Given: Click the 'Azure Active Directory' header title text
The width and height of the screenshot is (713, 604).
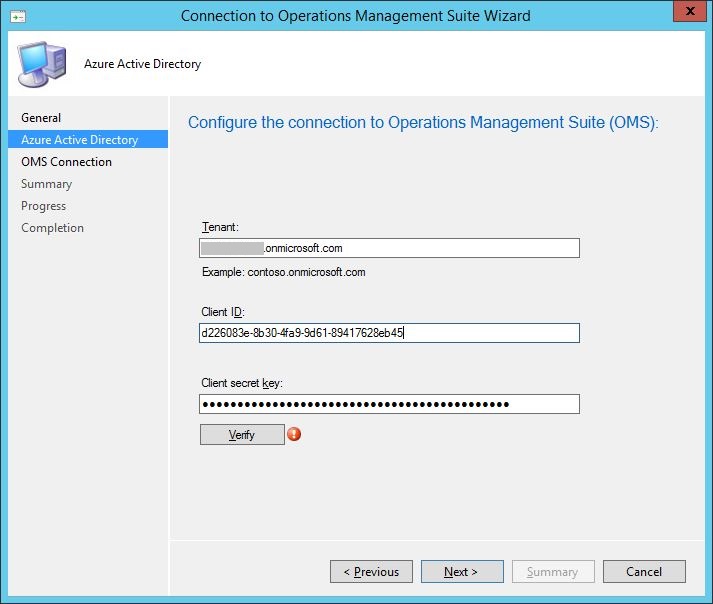Looking at the screenshot, I should 142,64.
